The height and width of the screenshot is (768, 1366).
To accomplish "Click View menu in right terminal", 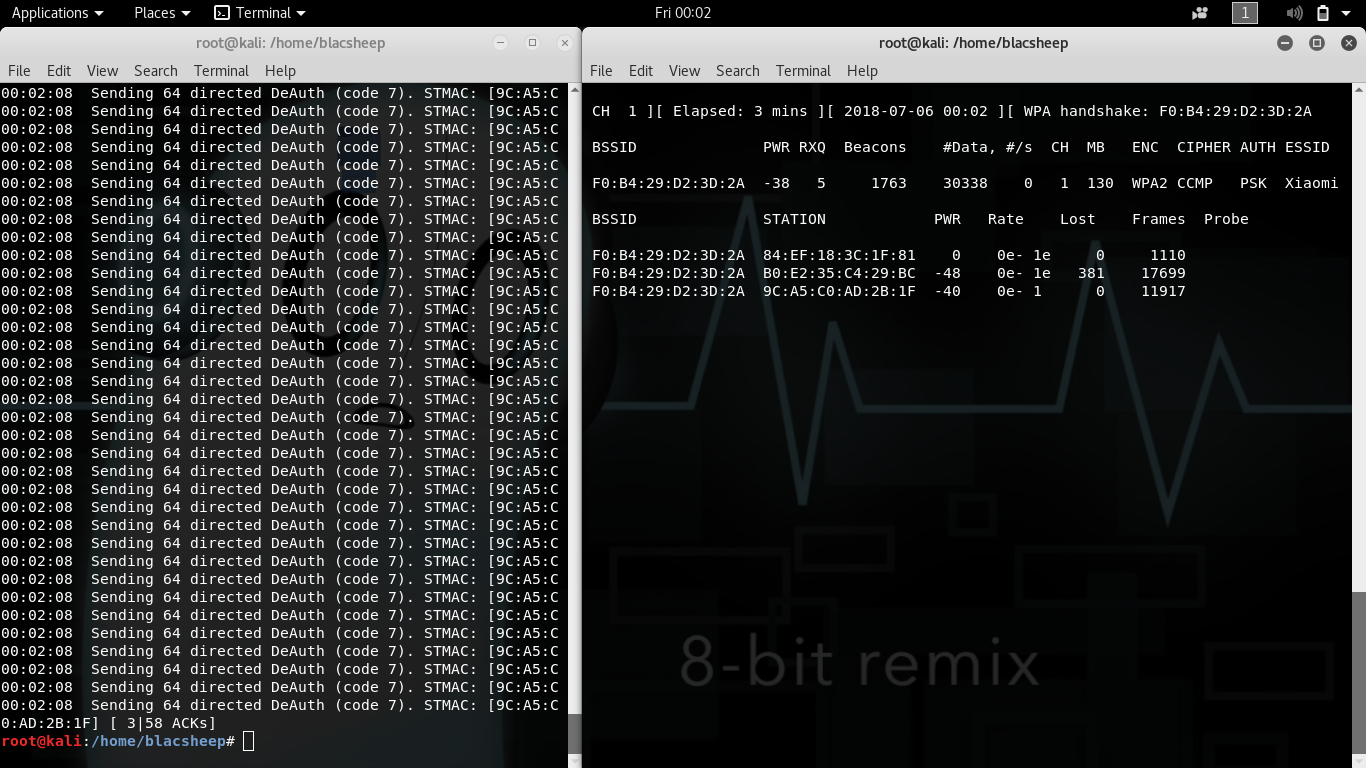I will (x=684, y=71).
